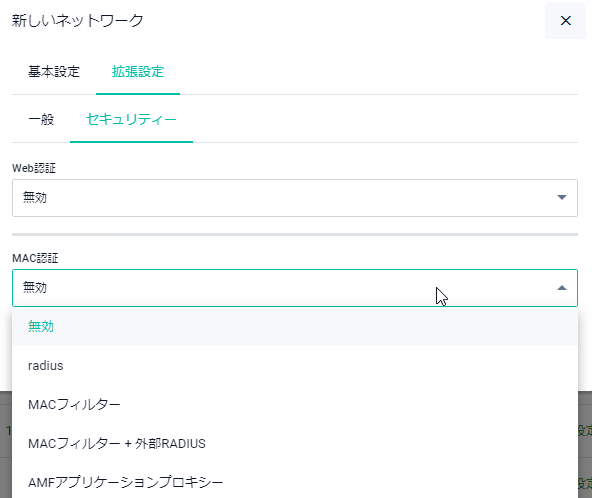Click the MAC認証 combo box field
The image size is (592, 498).
[295, 288]
